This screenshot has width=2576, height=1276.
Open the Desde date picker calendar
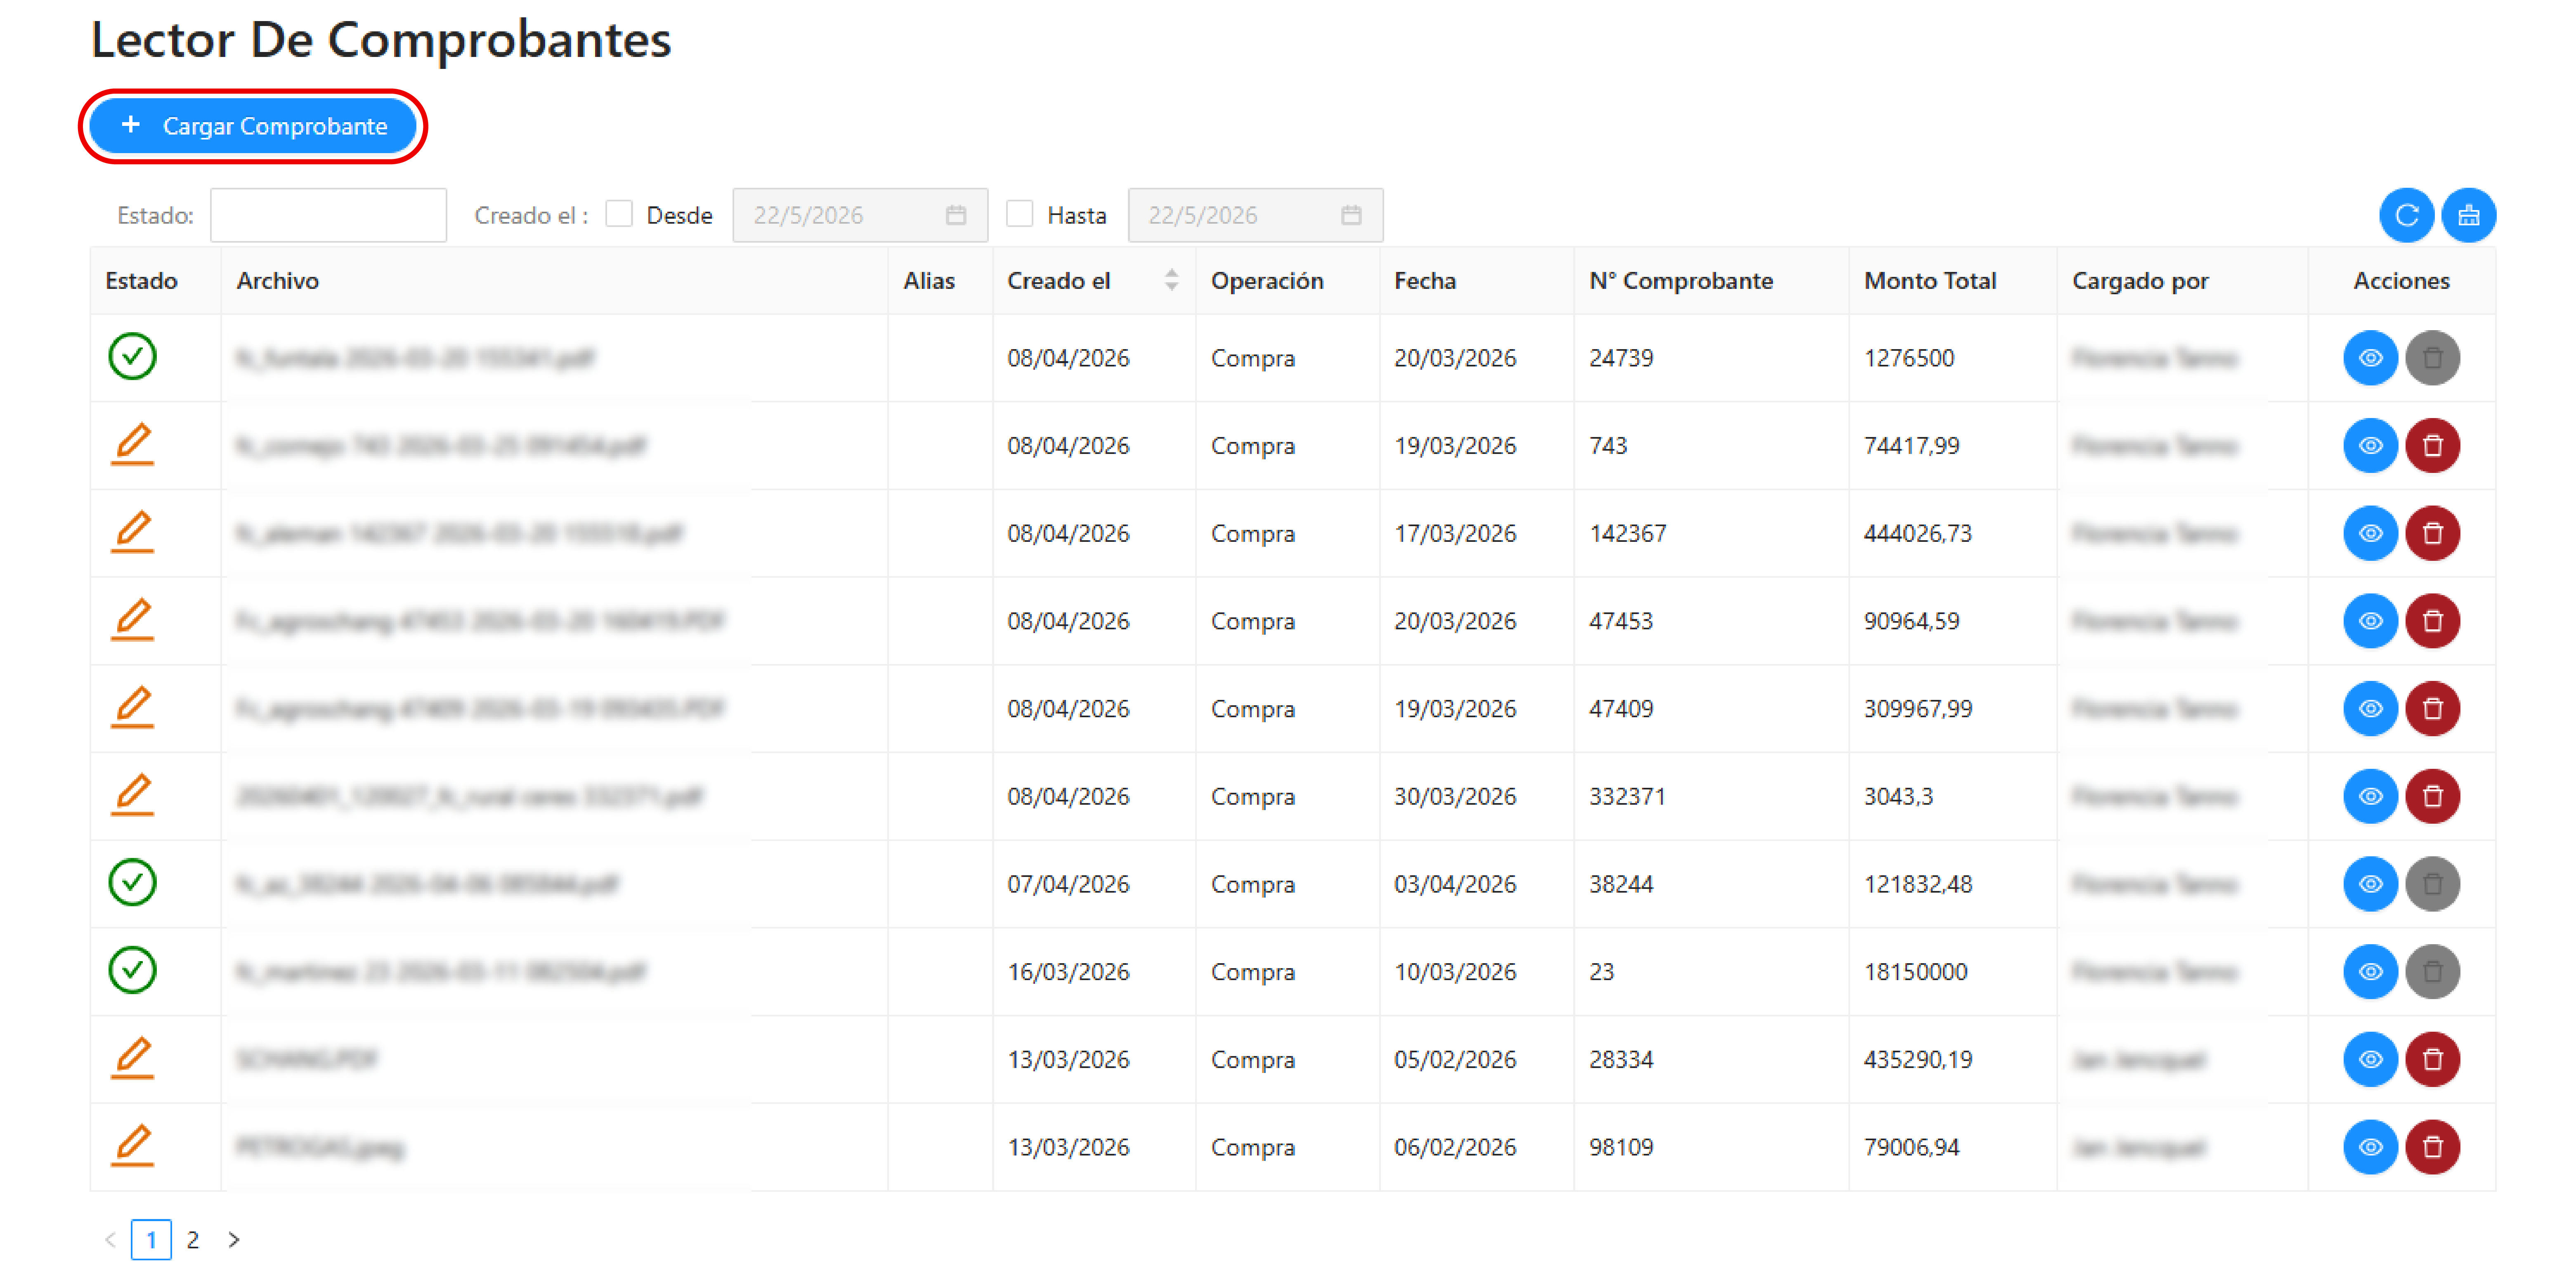click(x=956, y=215)
